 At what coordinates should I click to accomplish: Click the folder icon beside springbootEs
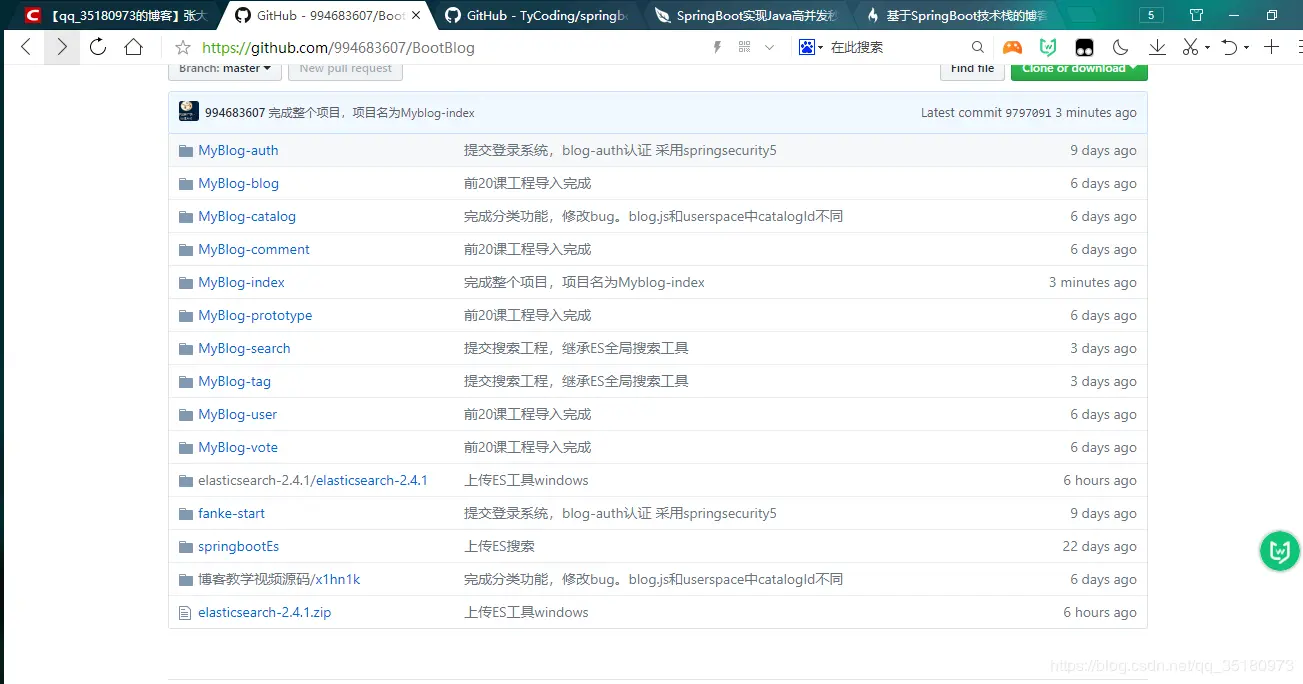(185, 547)
